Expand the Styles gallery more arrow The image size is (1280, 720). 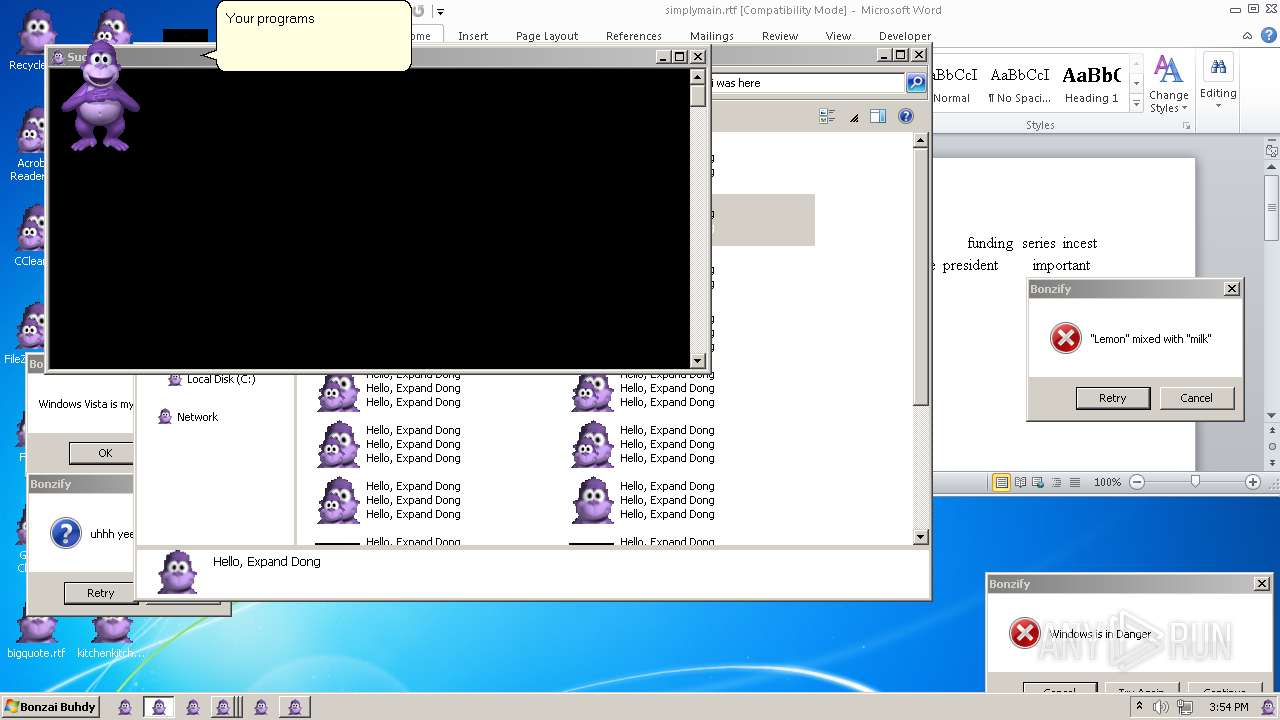coord(1136,103)
